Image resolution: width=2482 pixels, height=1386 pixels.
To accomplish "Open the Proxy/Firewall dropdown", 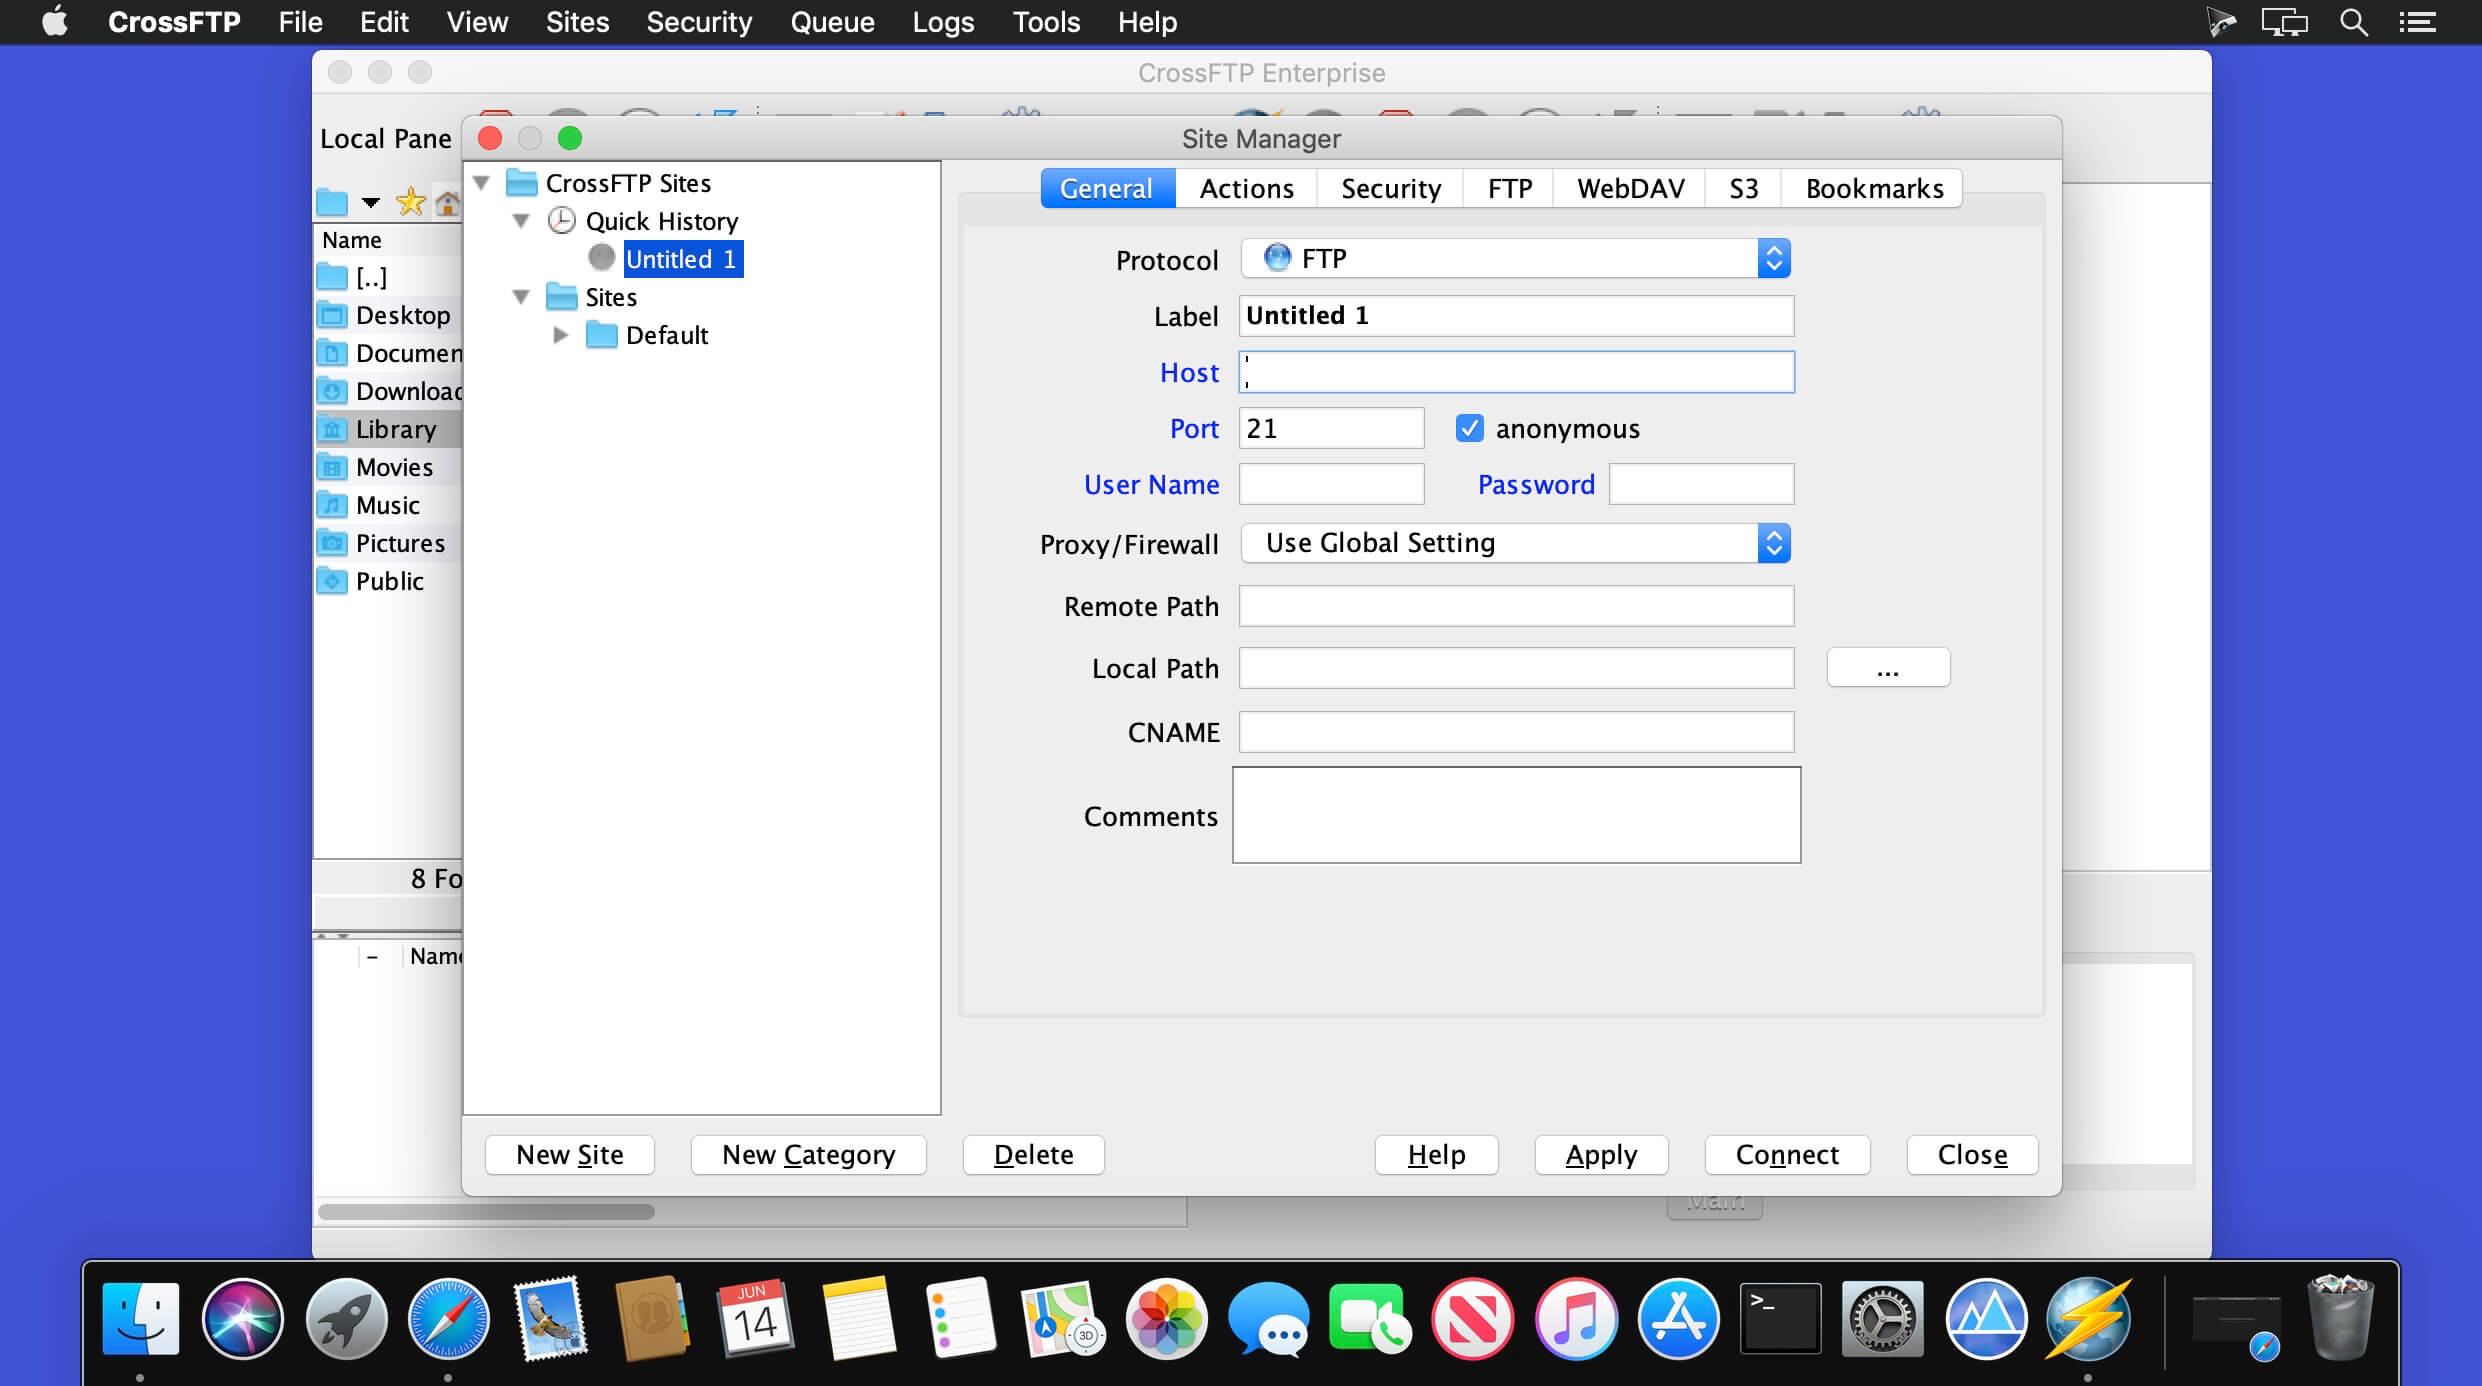I will click(x=1515, y=543).
